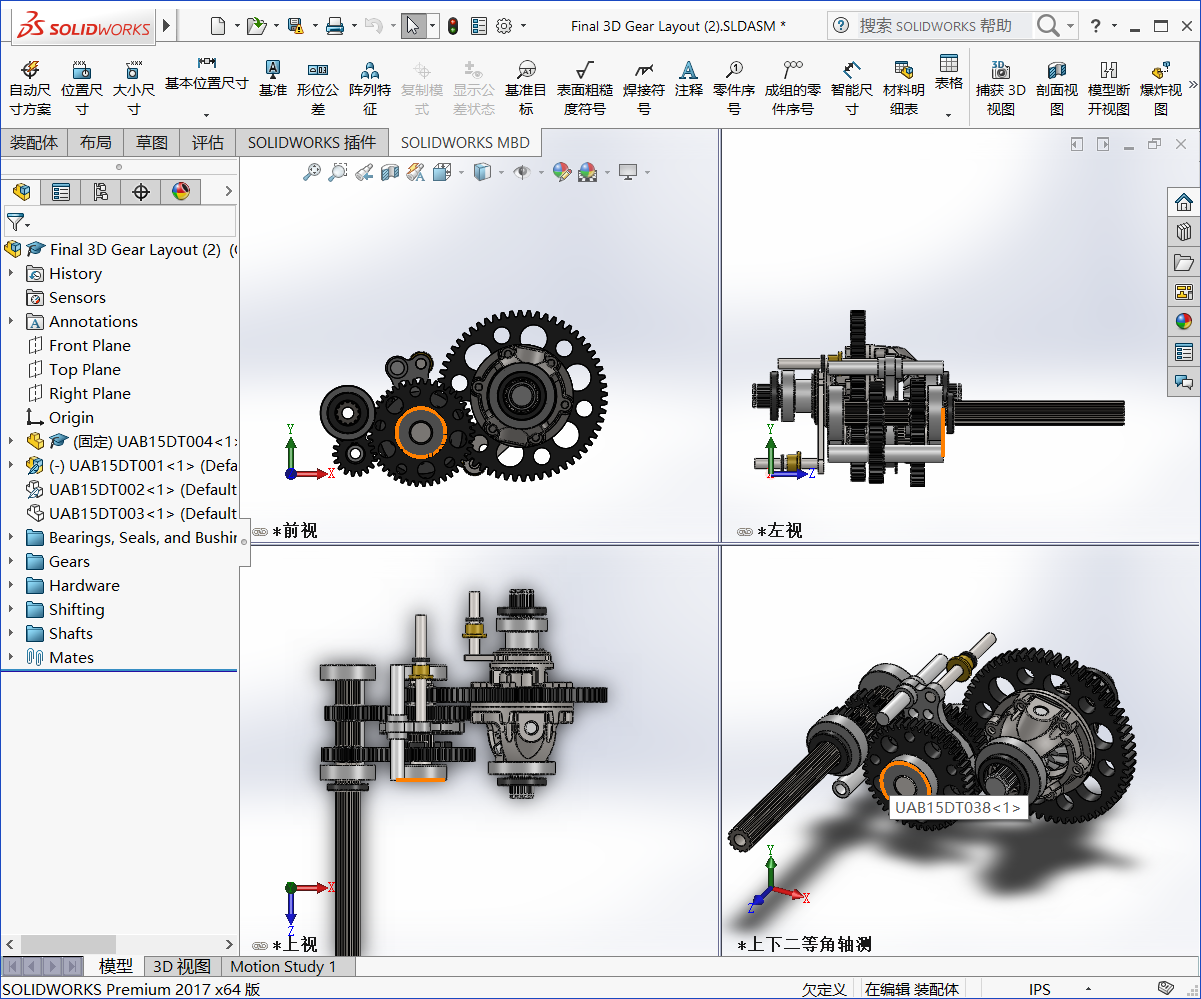The height and width of the screenshot is (999, 1201).
Task: Click Zoom to Fit in viewport toolbar
Action: coord(312,172)
